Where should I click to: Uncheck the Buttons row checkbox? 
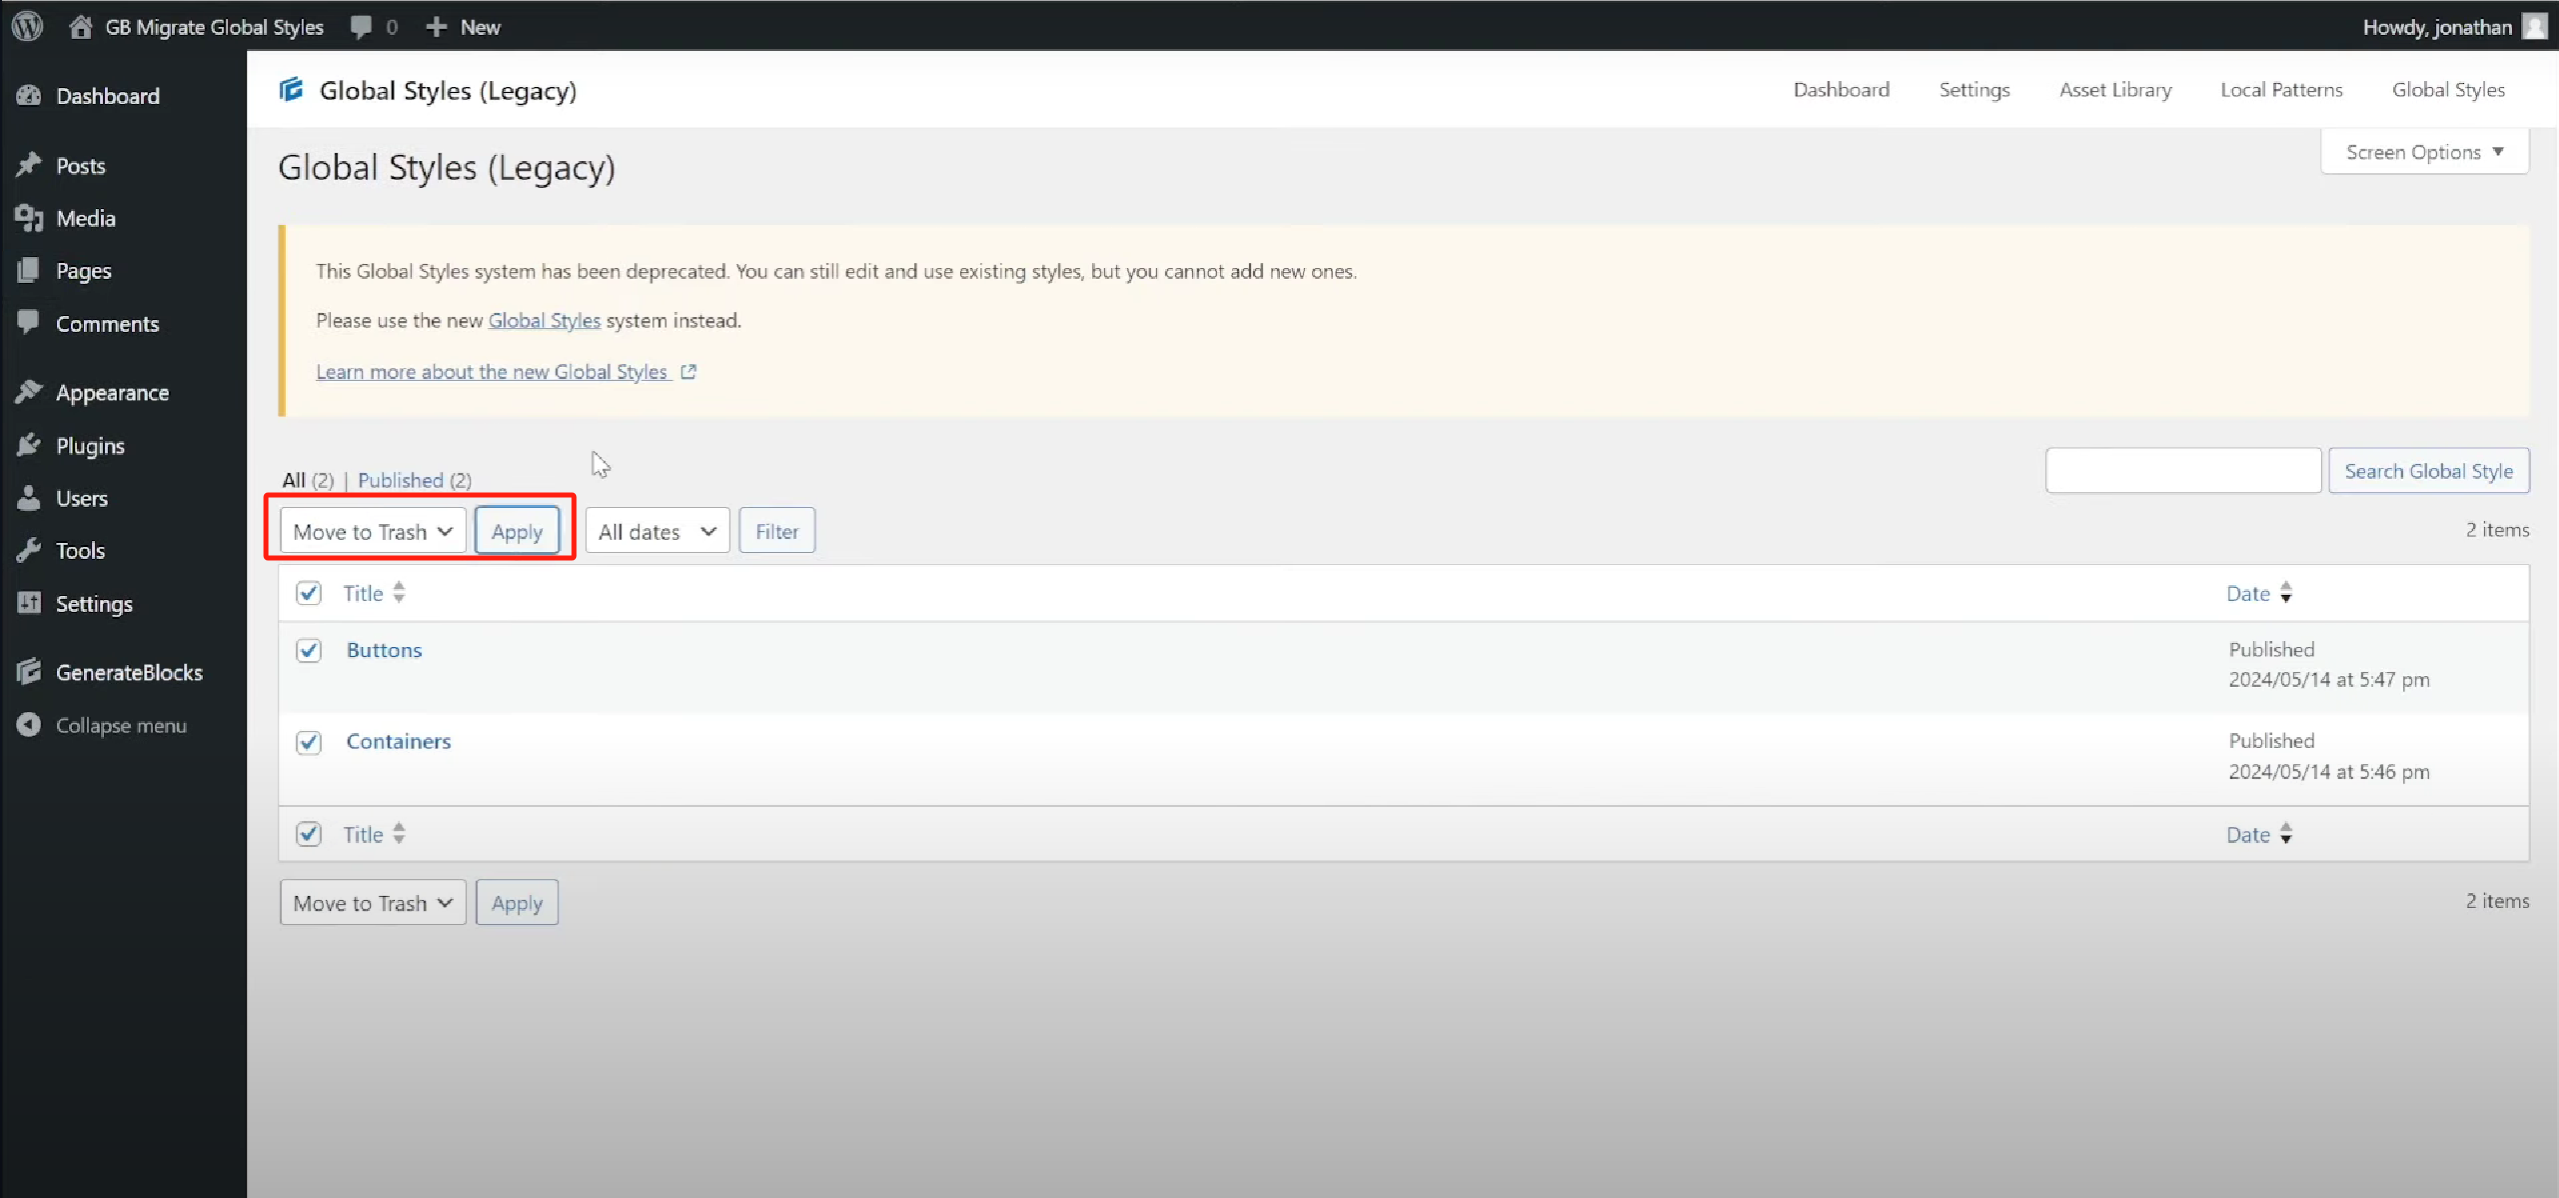coord(309,650)
